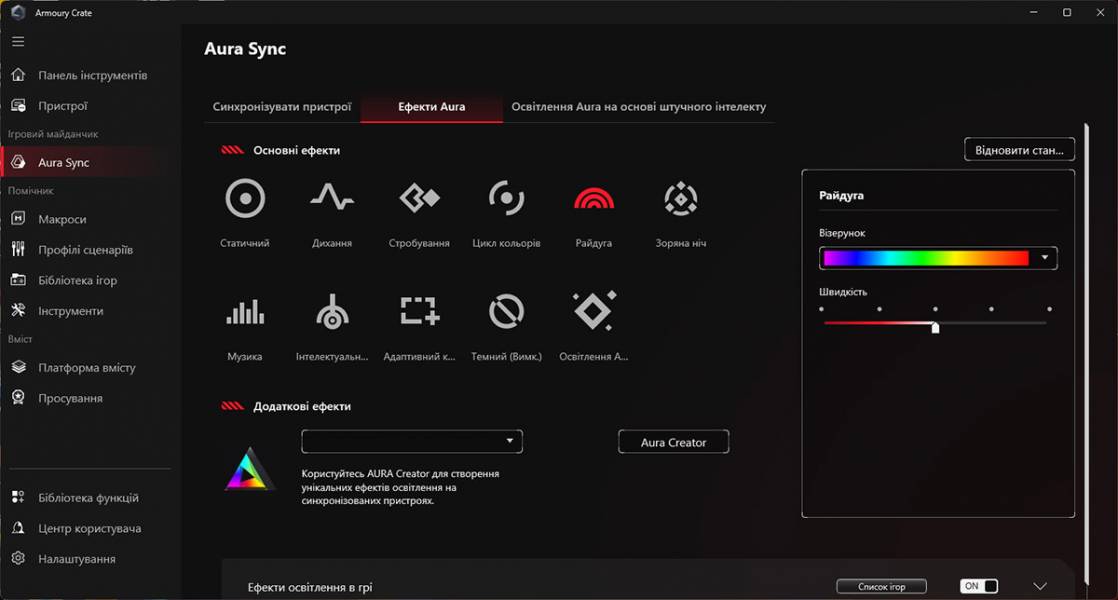Click the Settings (Налаштування) gear icon
Viewport: 1118px width, 600px height.
pos(19,559)
